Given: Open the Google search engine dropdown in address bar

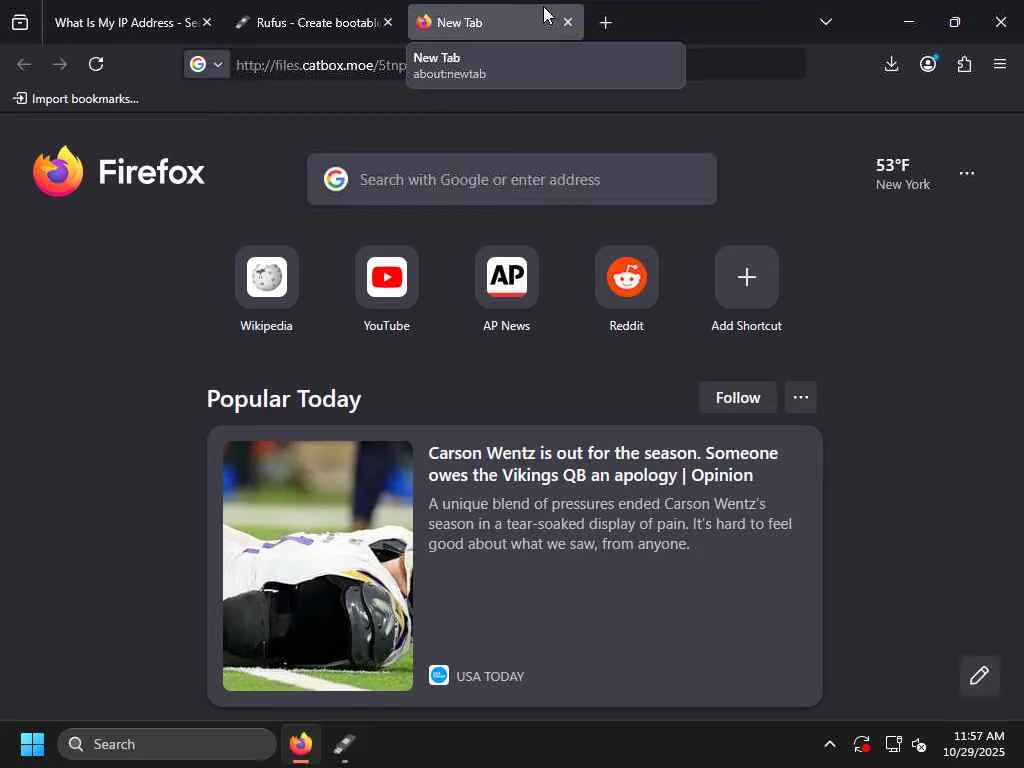Looking at the screenshot, I should pos(206,64).
